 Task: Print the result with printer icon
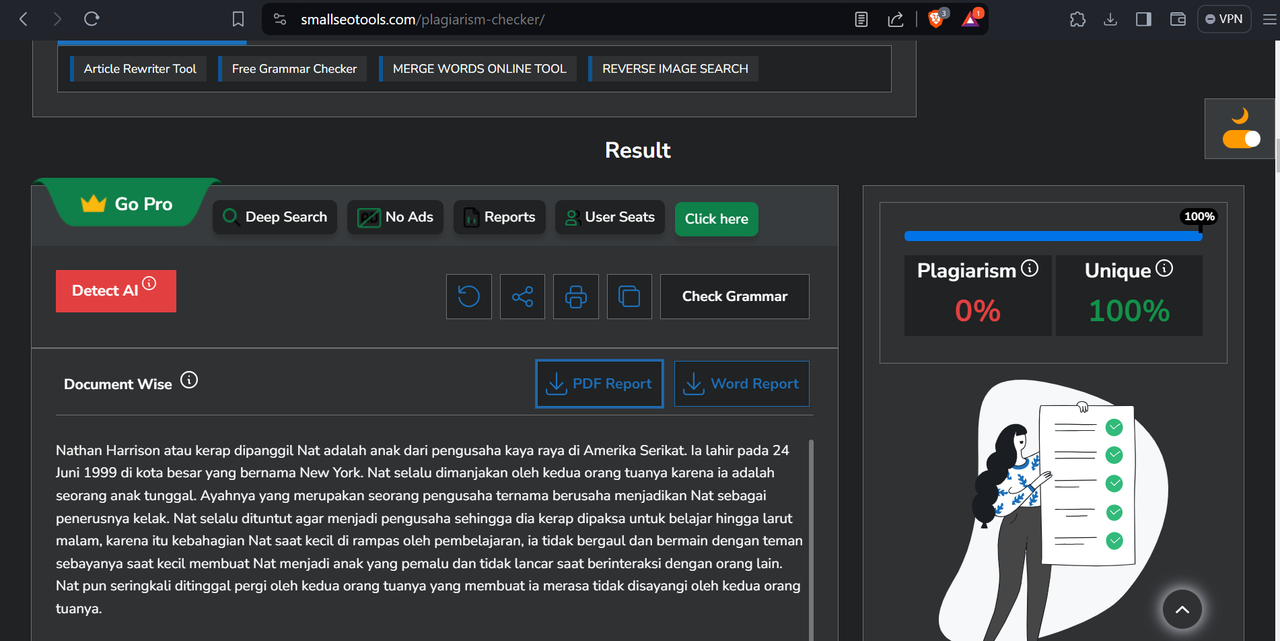coord(576,296)
